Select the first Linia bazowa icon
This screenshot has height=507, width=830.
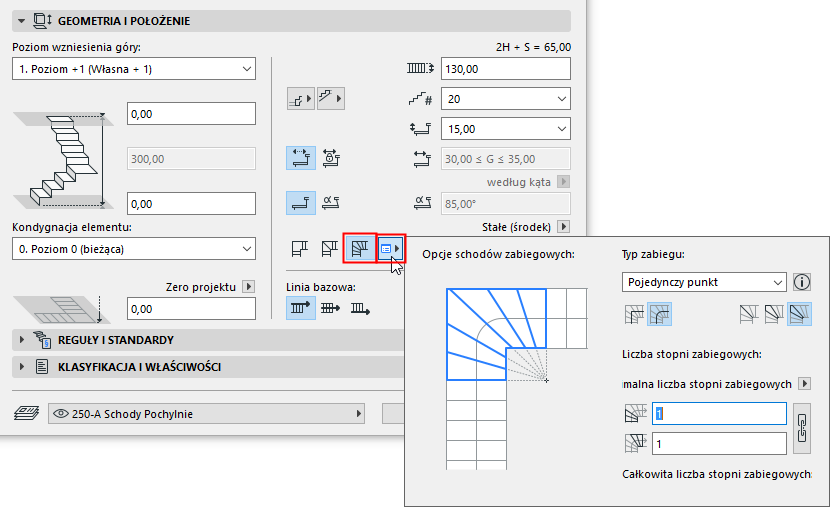300,309
